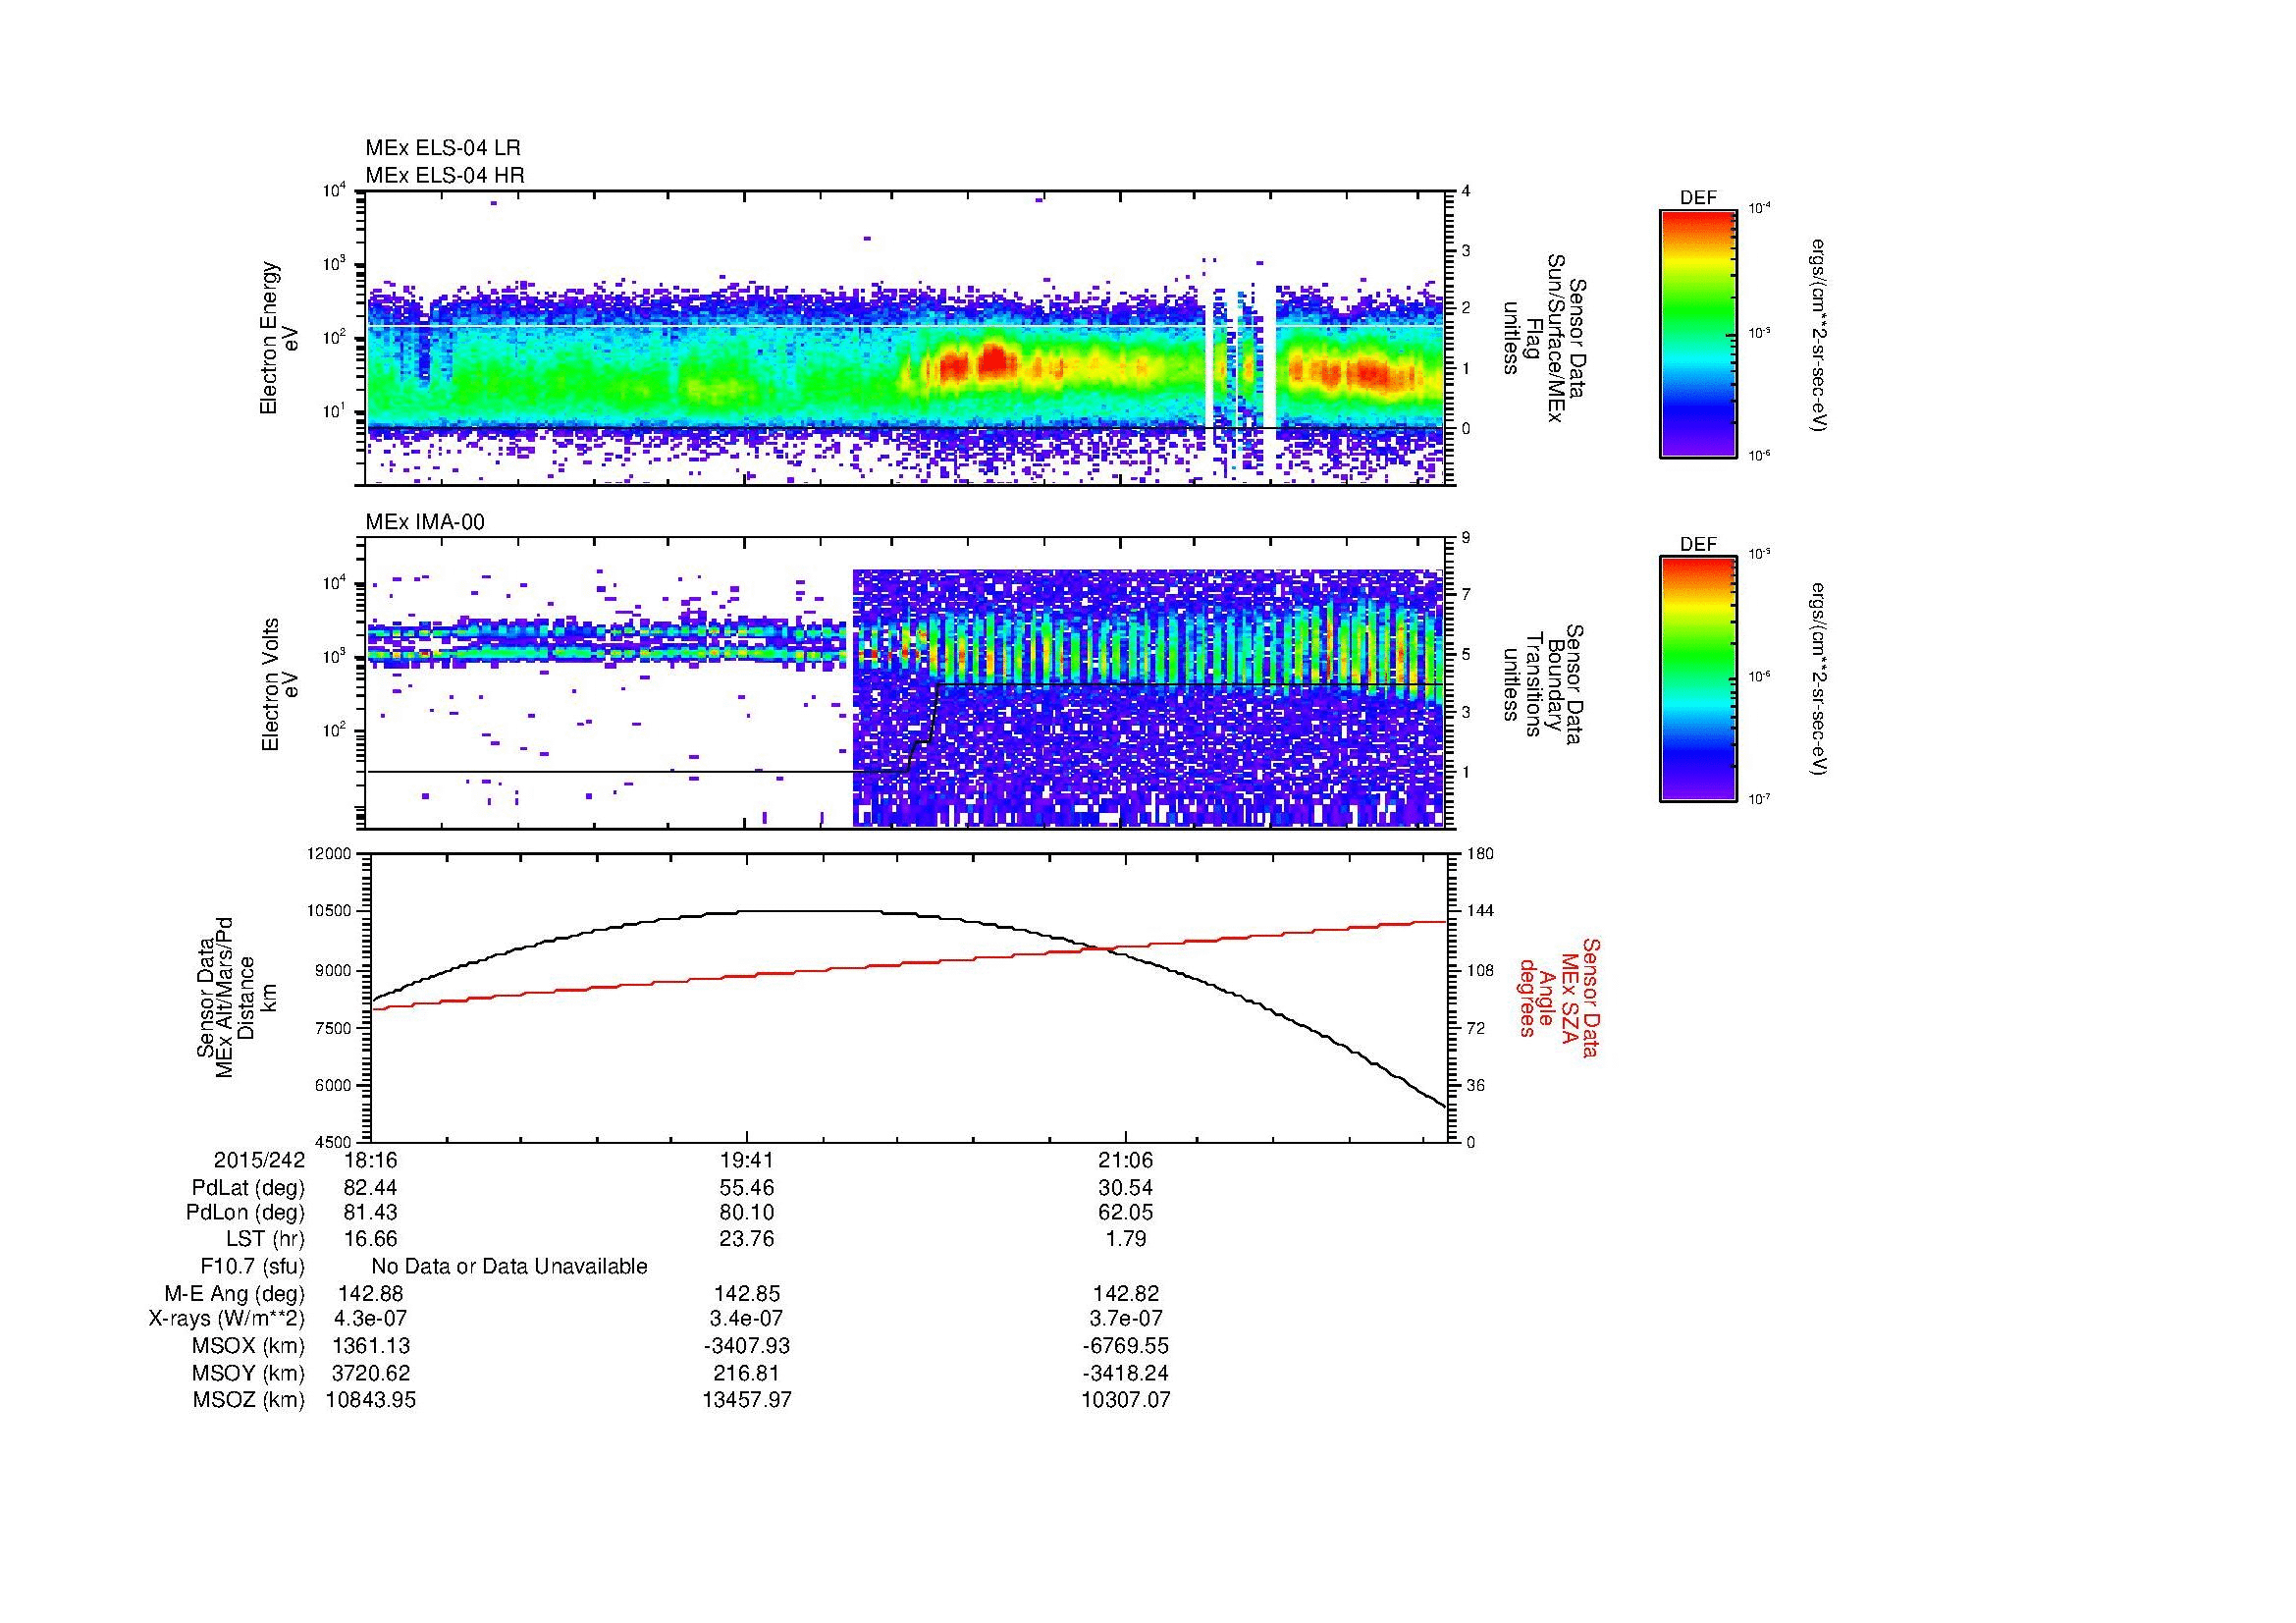Click MSOY value 216.81
This screenshot has height=1623, width=2296.
click(x=747, y=1373)
